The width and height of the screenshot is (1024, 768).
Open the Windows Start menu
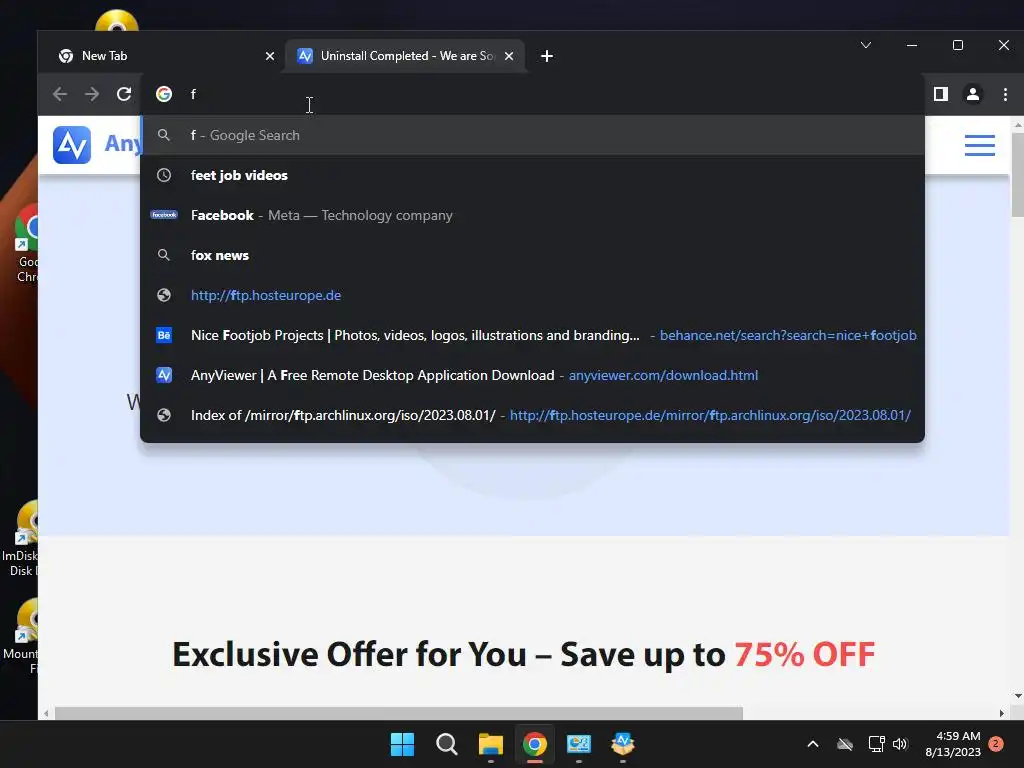pos(402,744)
